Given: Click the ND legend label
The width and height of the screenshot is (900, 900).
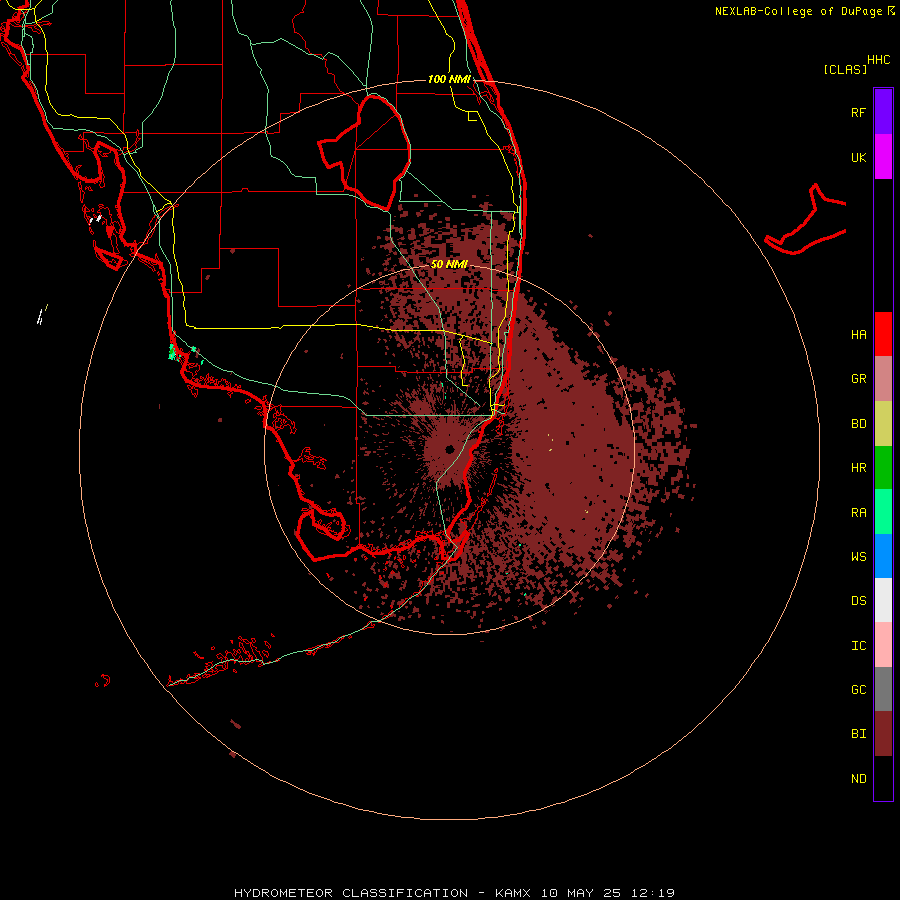Looking at the screenshot, I should 858,779.
